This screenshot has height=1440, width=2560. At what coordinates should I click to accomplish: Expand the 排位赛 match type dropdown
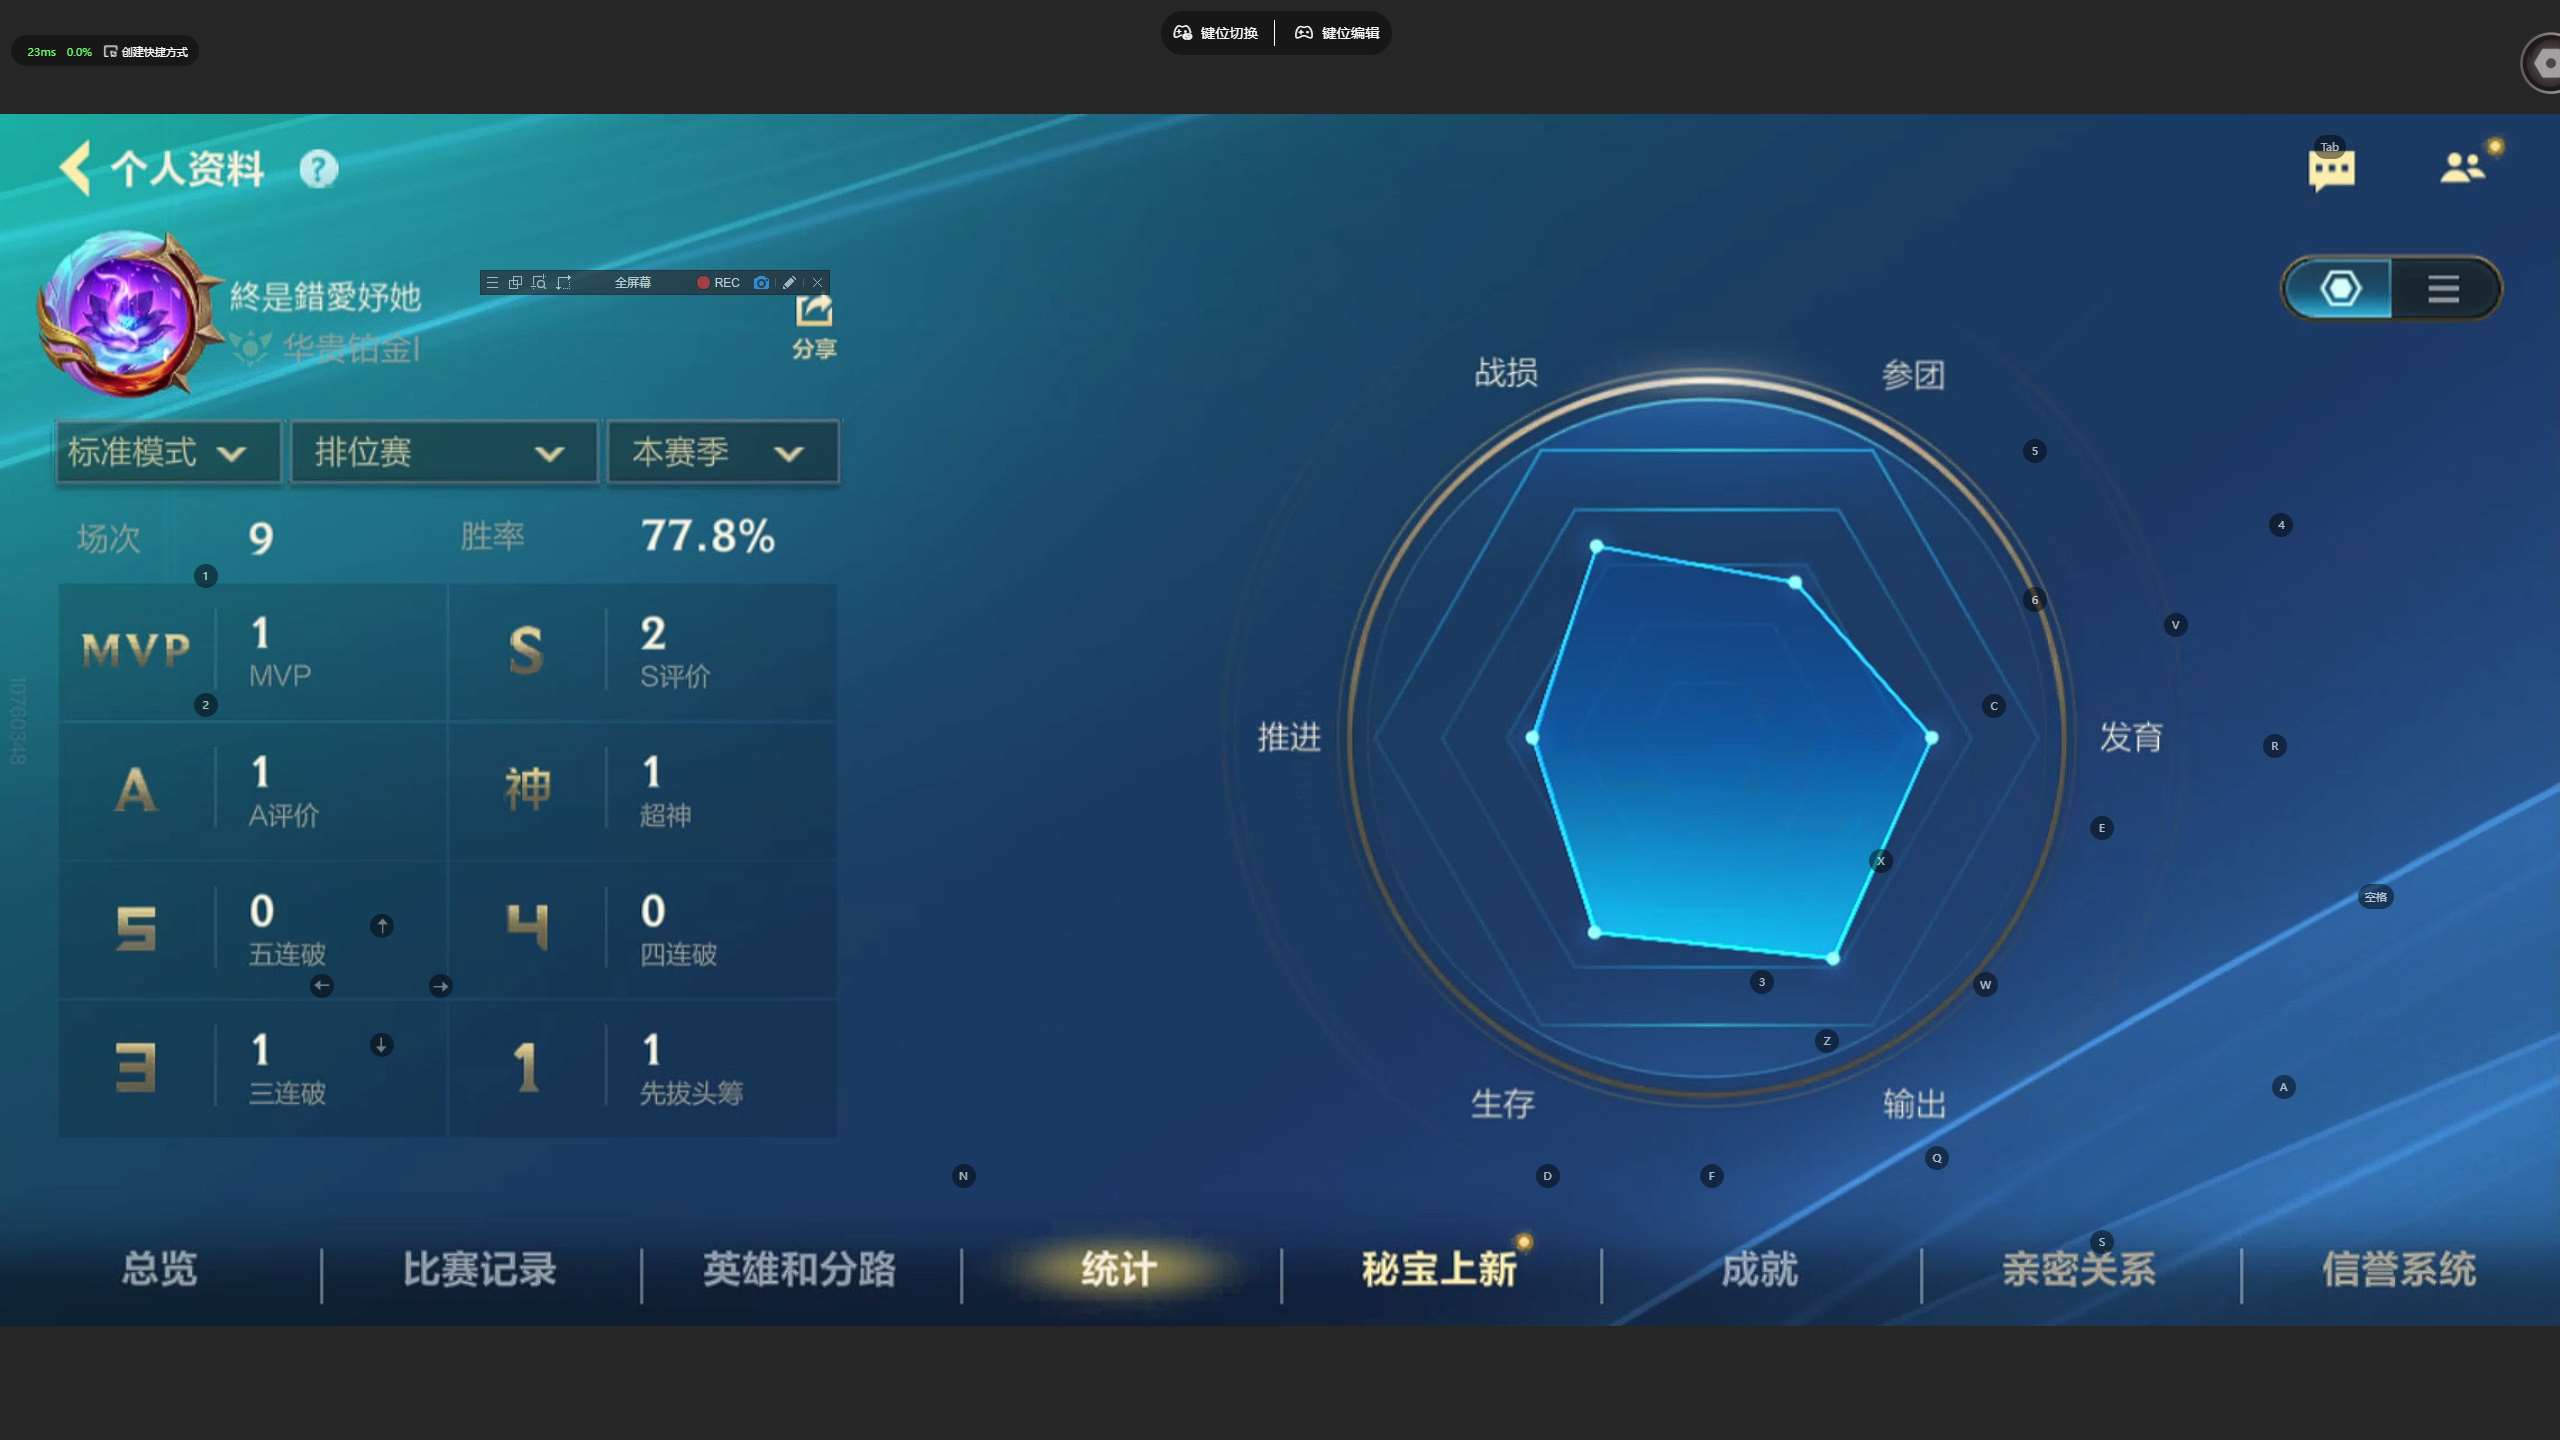point(443,453)
